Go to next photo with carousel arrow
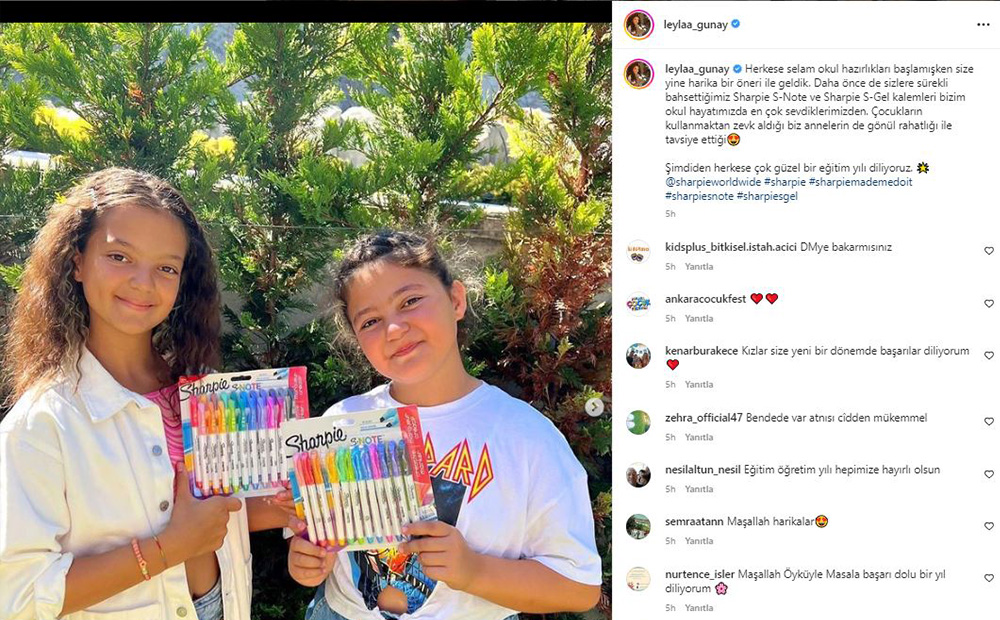The height and width of the screenshot is (620, 1000). 594,407
